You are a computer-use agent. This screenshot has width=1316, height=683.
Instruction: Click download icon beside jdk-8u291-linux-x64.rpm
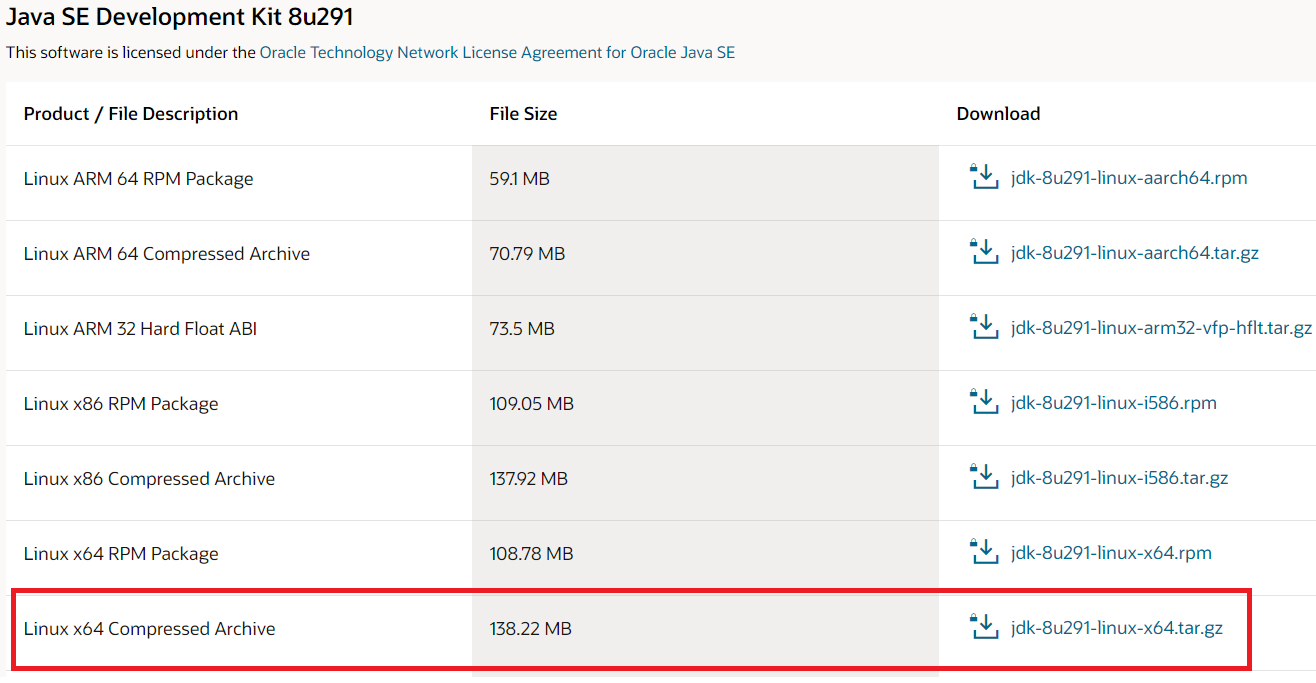pyautogui.click(x=985, y=552)
